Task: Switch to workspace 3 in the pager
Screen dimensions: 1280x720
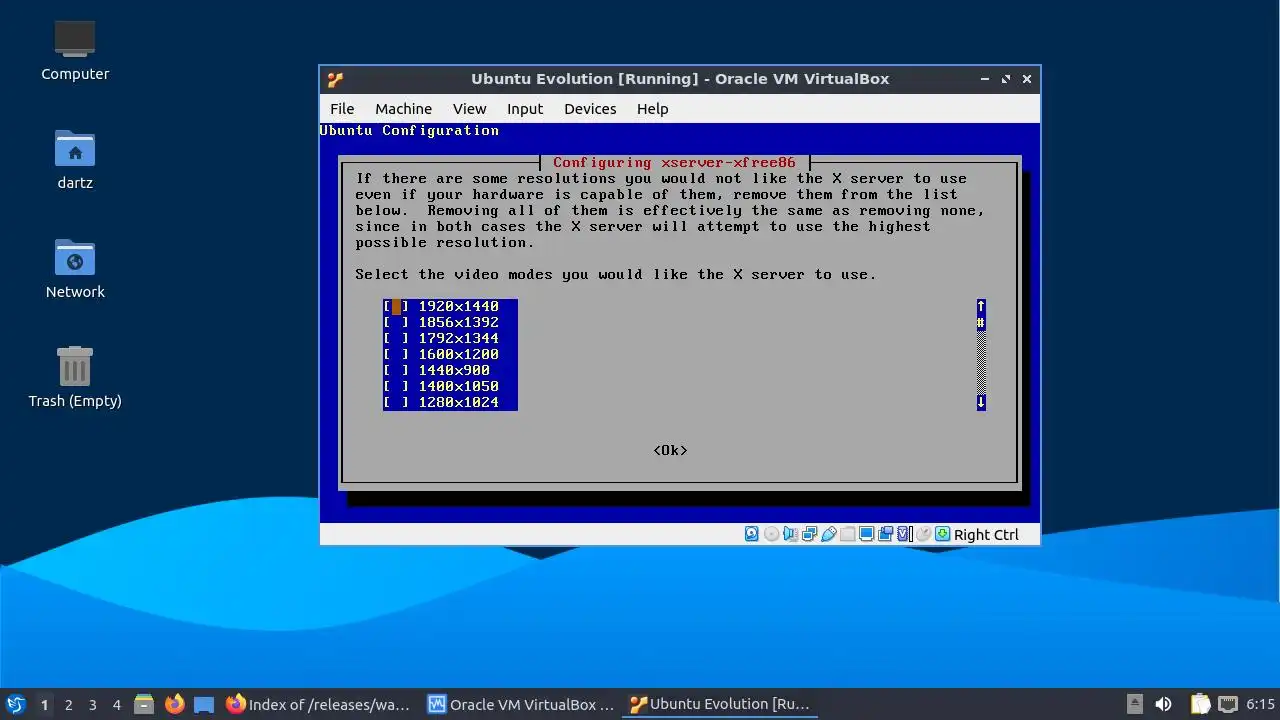Action: click(92, 705)
